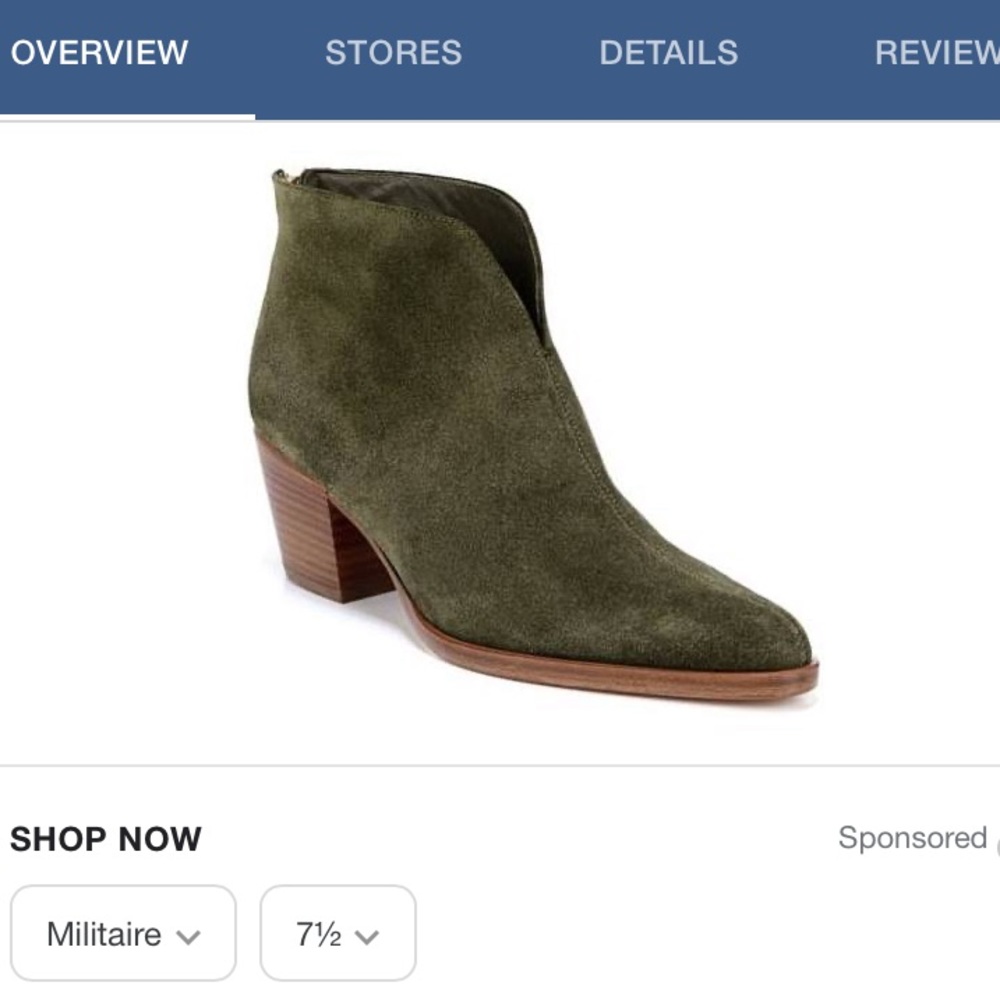Screen dimensions: 1000x1000
Task: Click the chevron beside Militaire
Action: [190, 936]
